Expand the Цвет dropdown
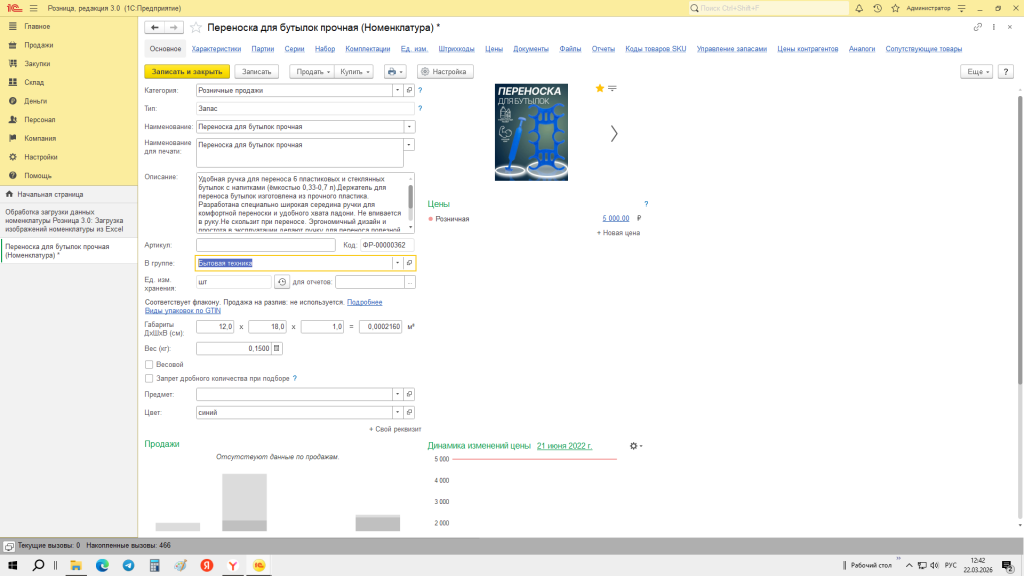Image resolution: width=1024 pixels, height=576 pixels. [397, 413]
